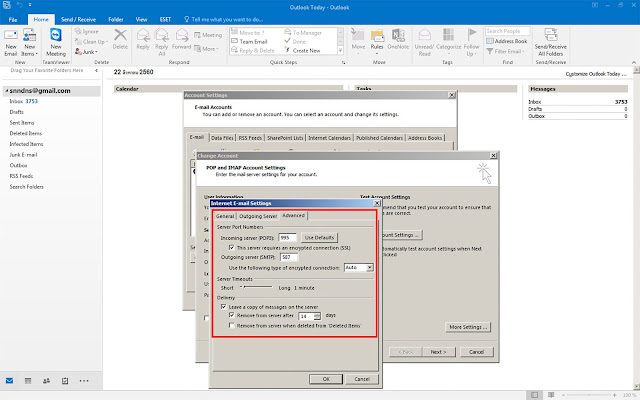Click the Use Defaults button

click(320, 238)
